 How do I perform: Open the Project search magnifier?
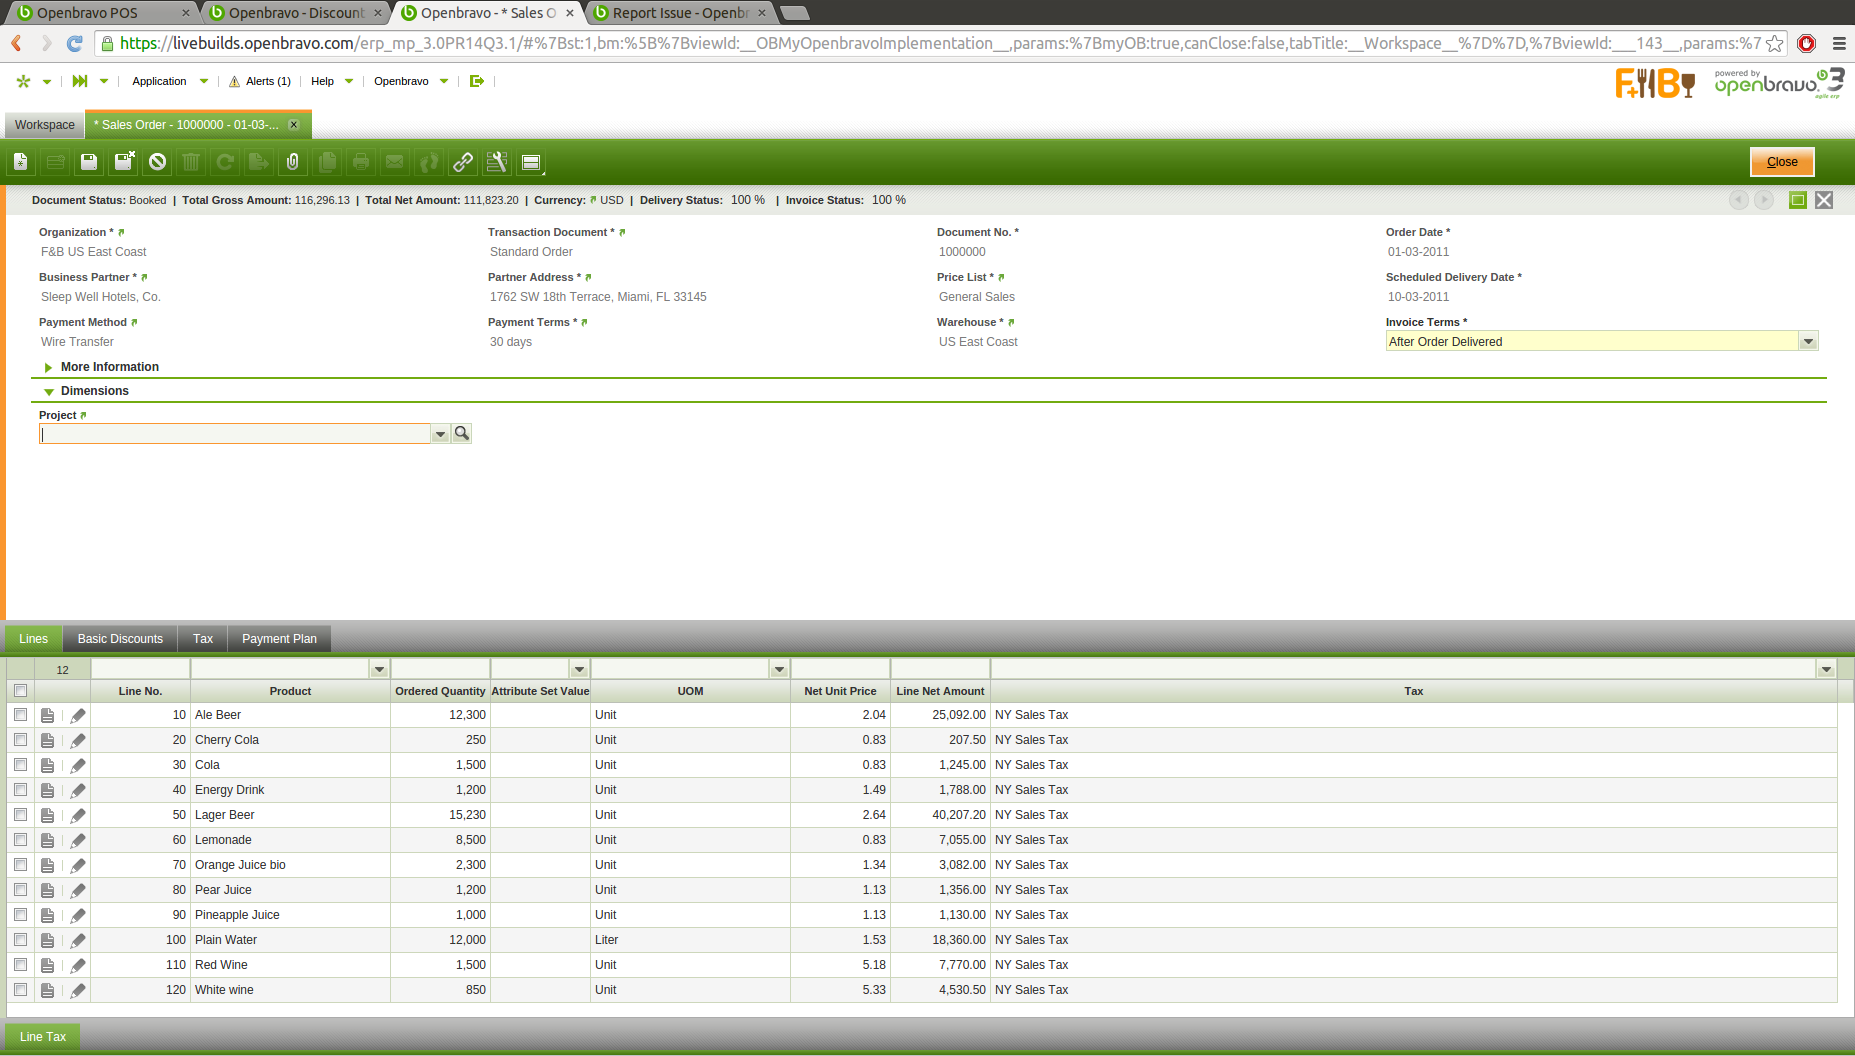coord(461,433)
